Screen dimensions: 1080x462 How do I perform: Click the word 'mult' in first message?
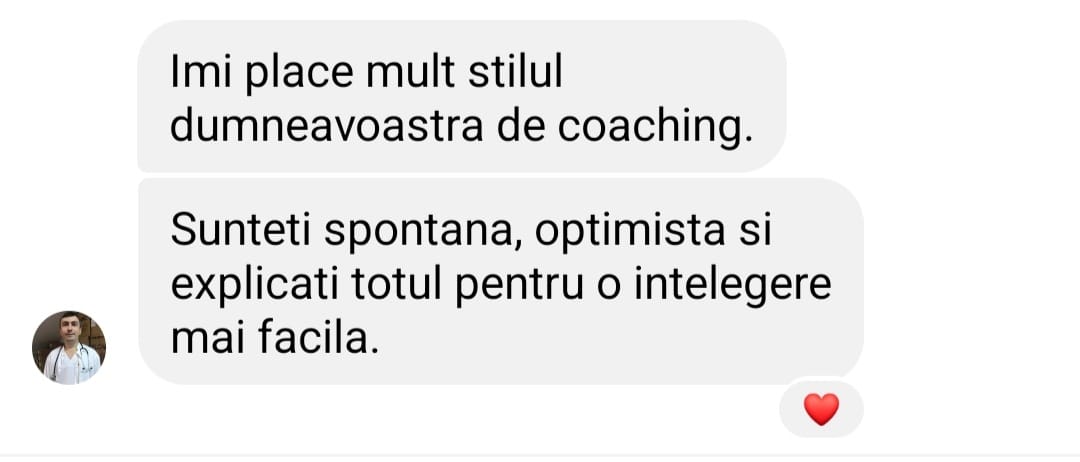pos(411,72)
